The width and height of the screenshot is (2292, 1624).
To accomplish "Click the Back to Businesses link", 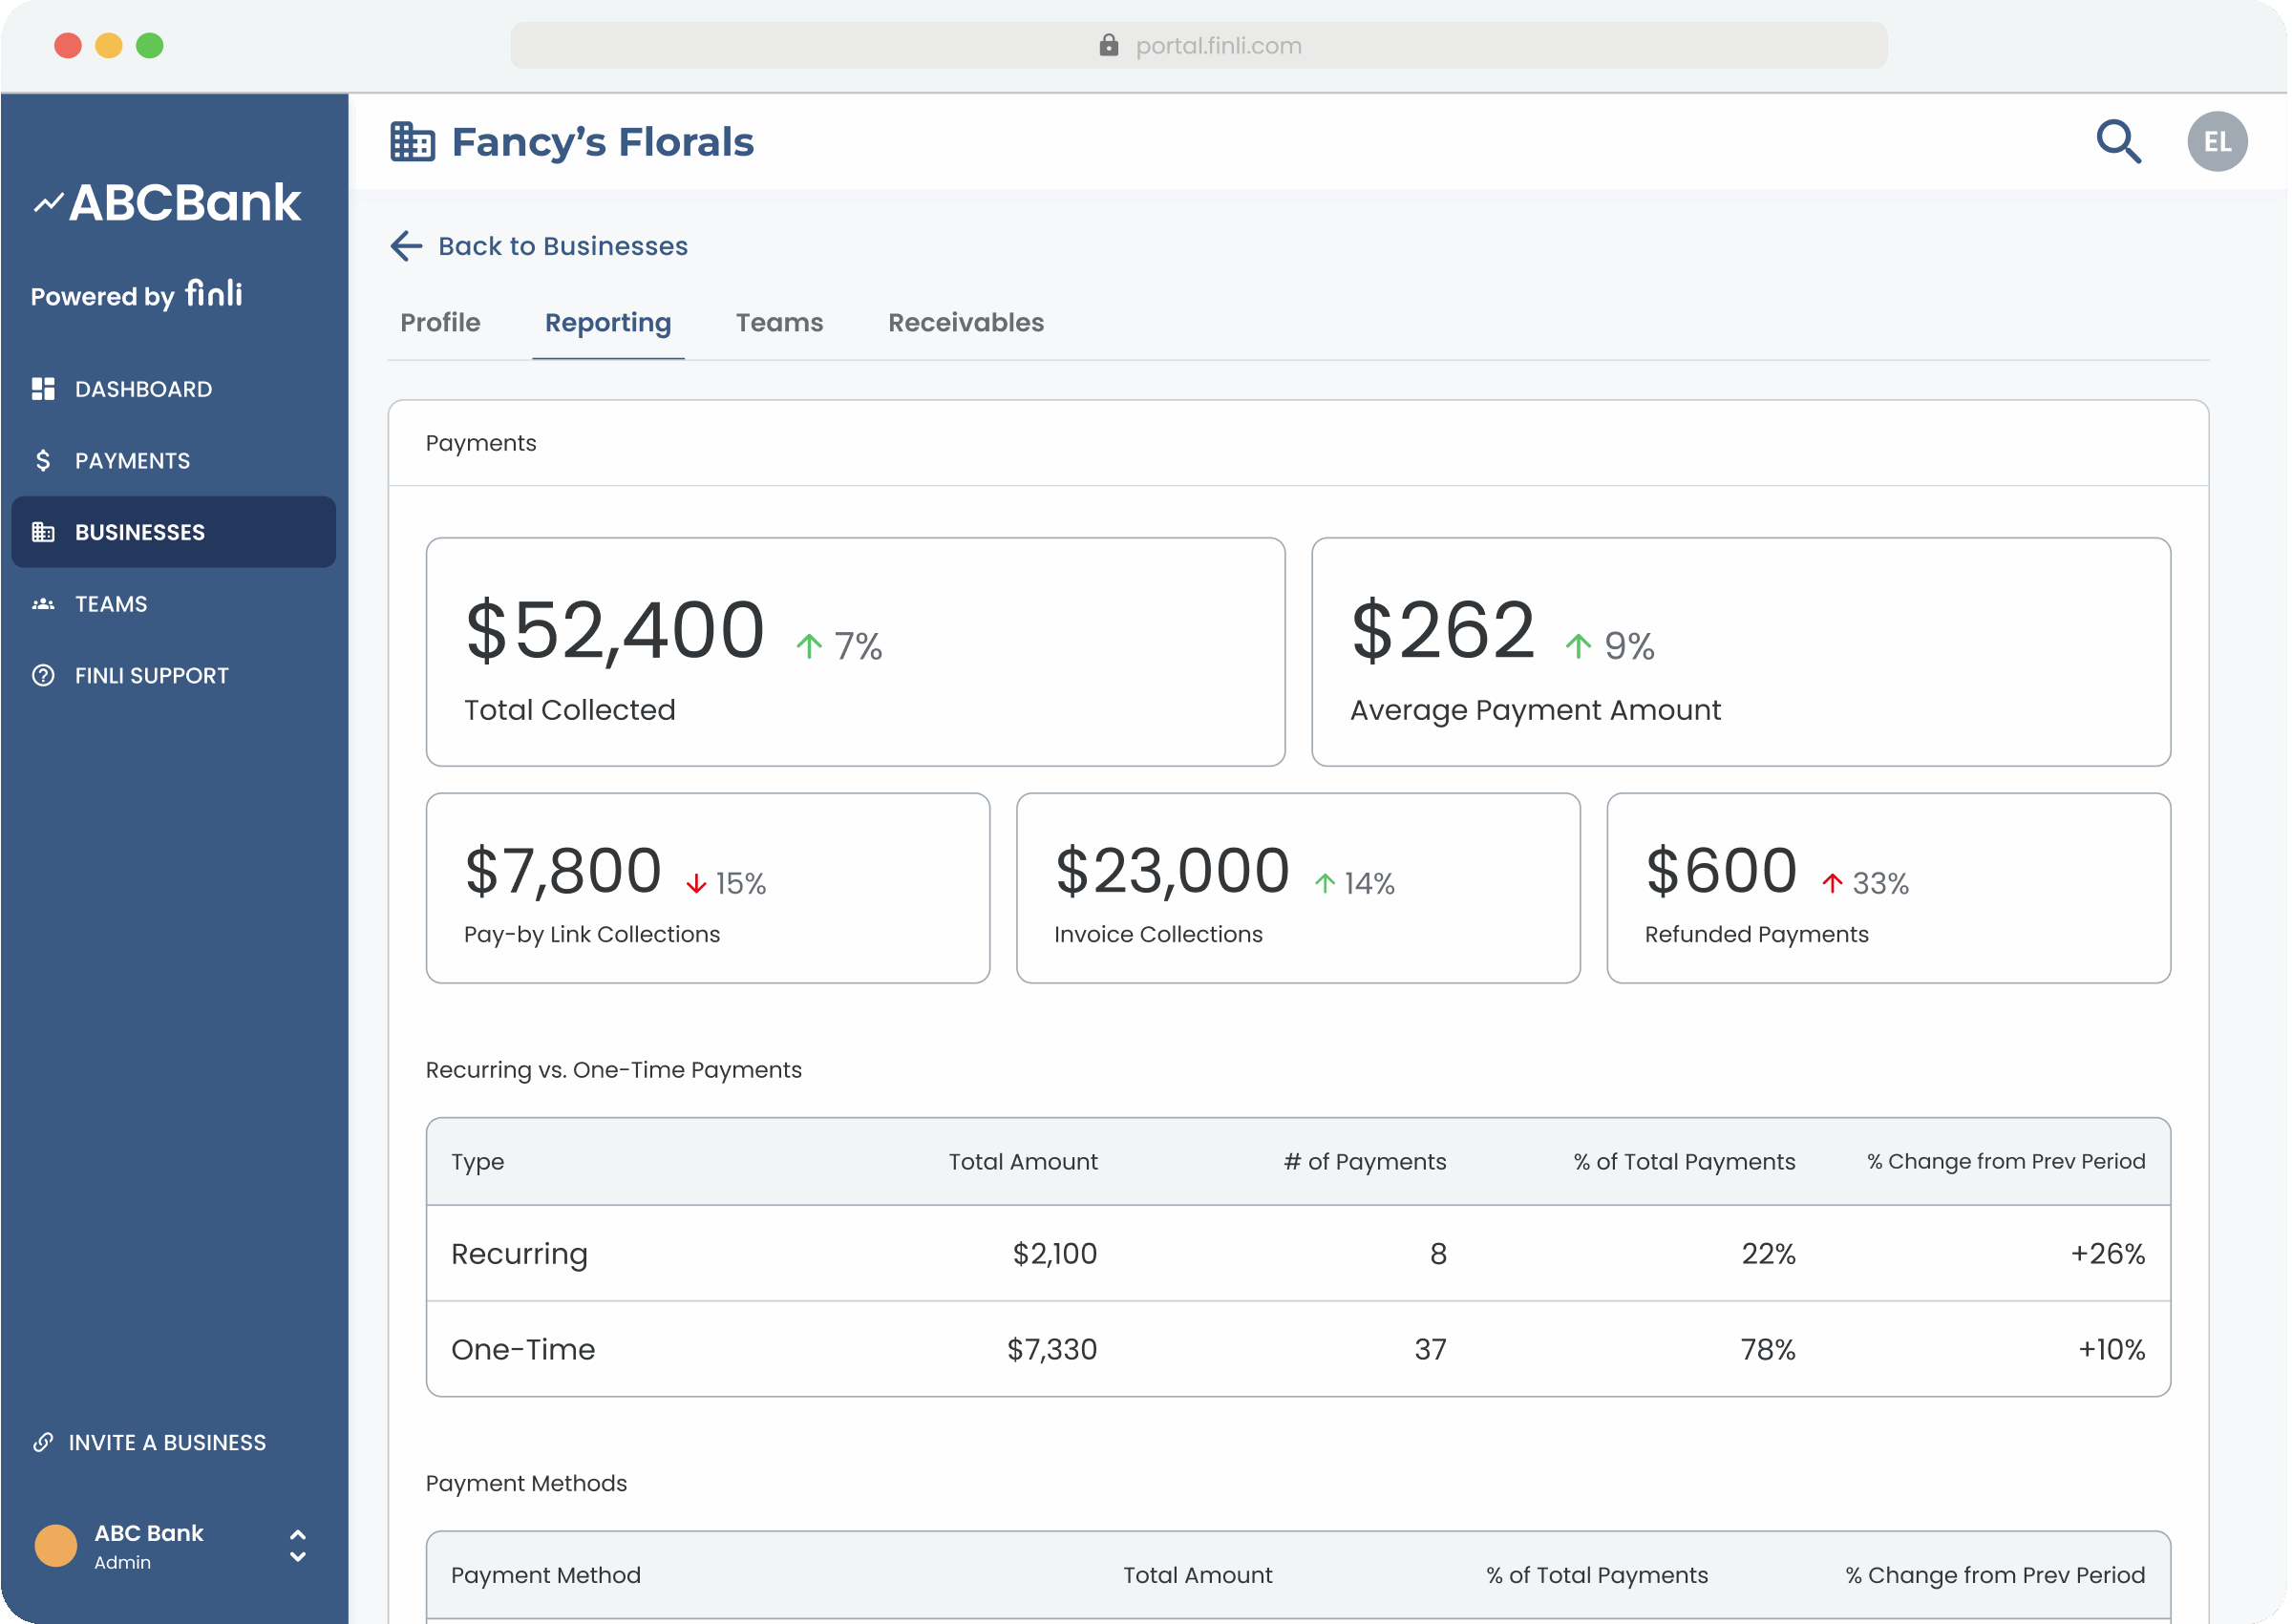I will (x=562, y=246).
